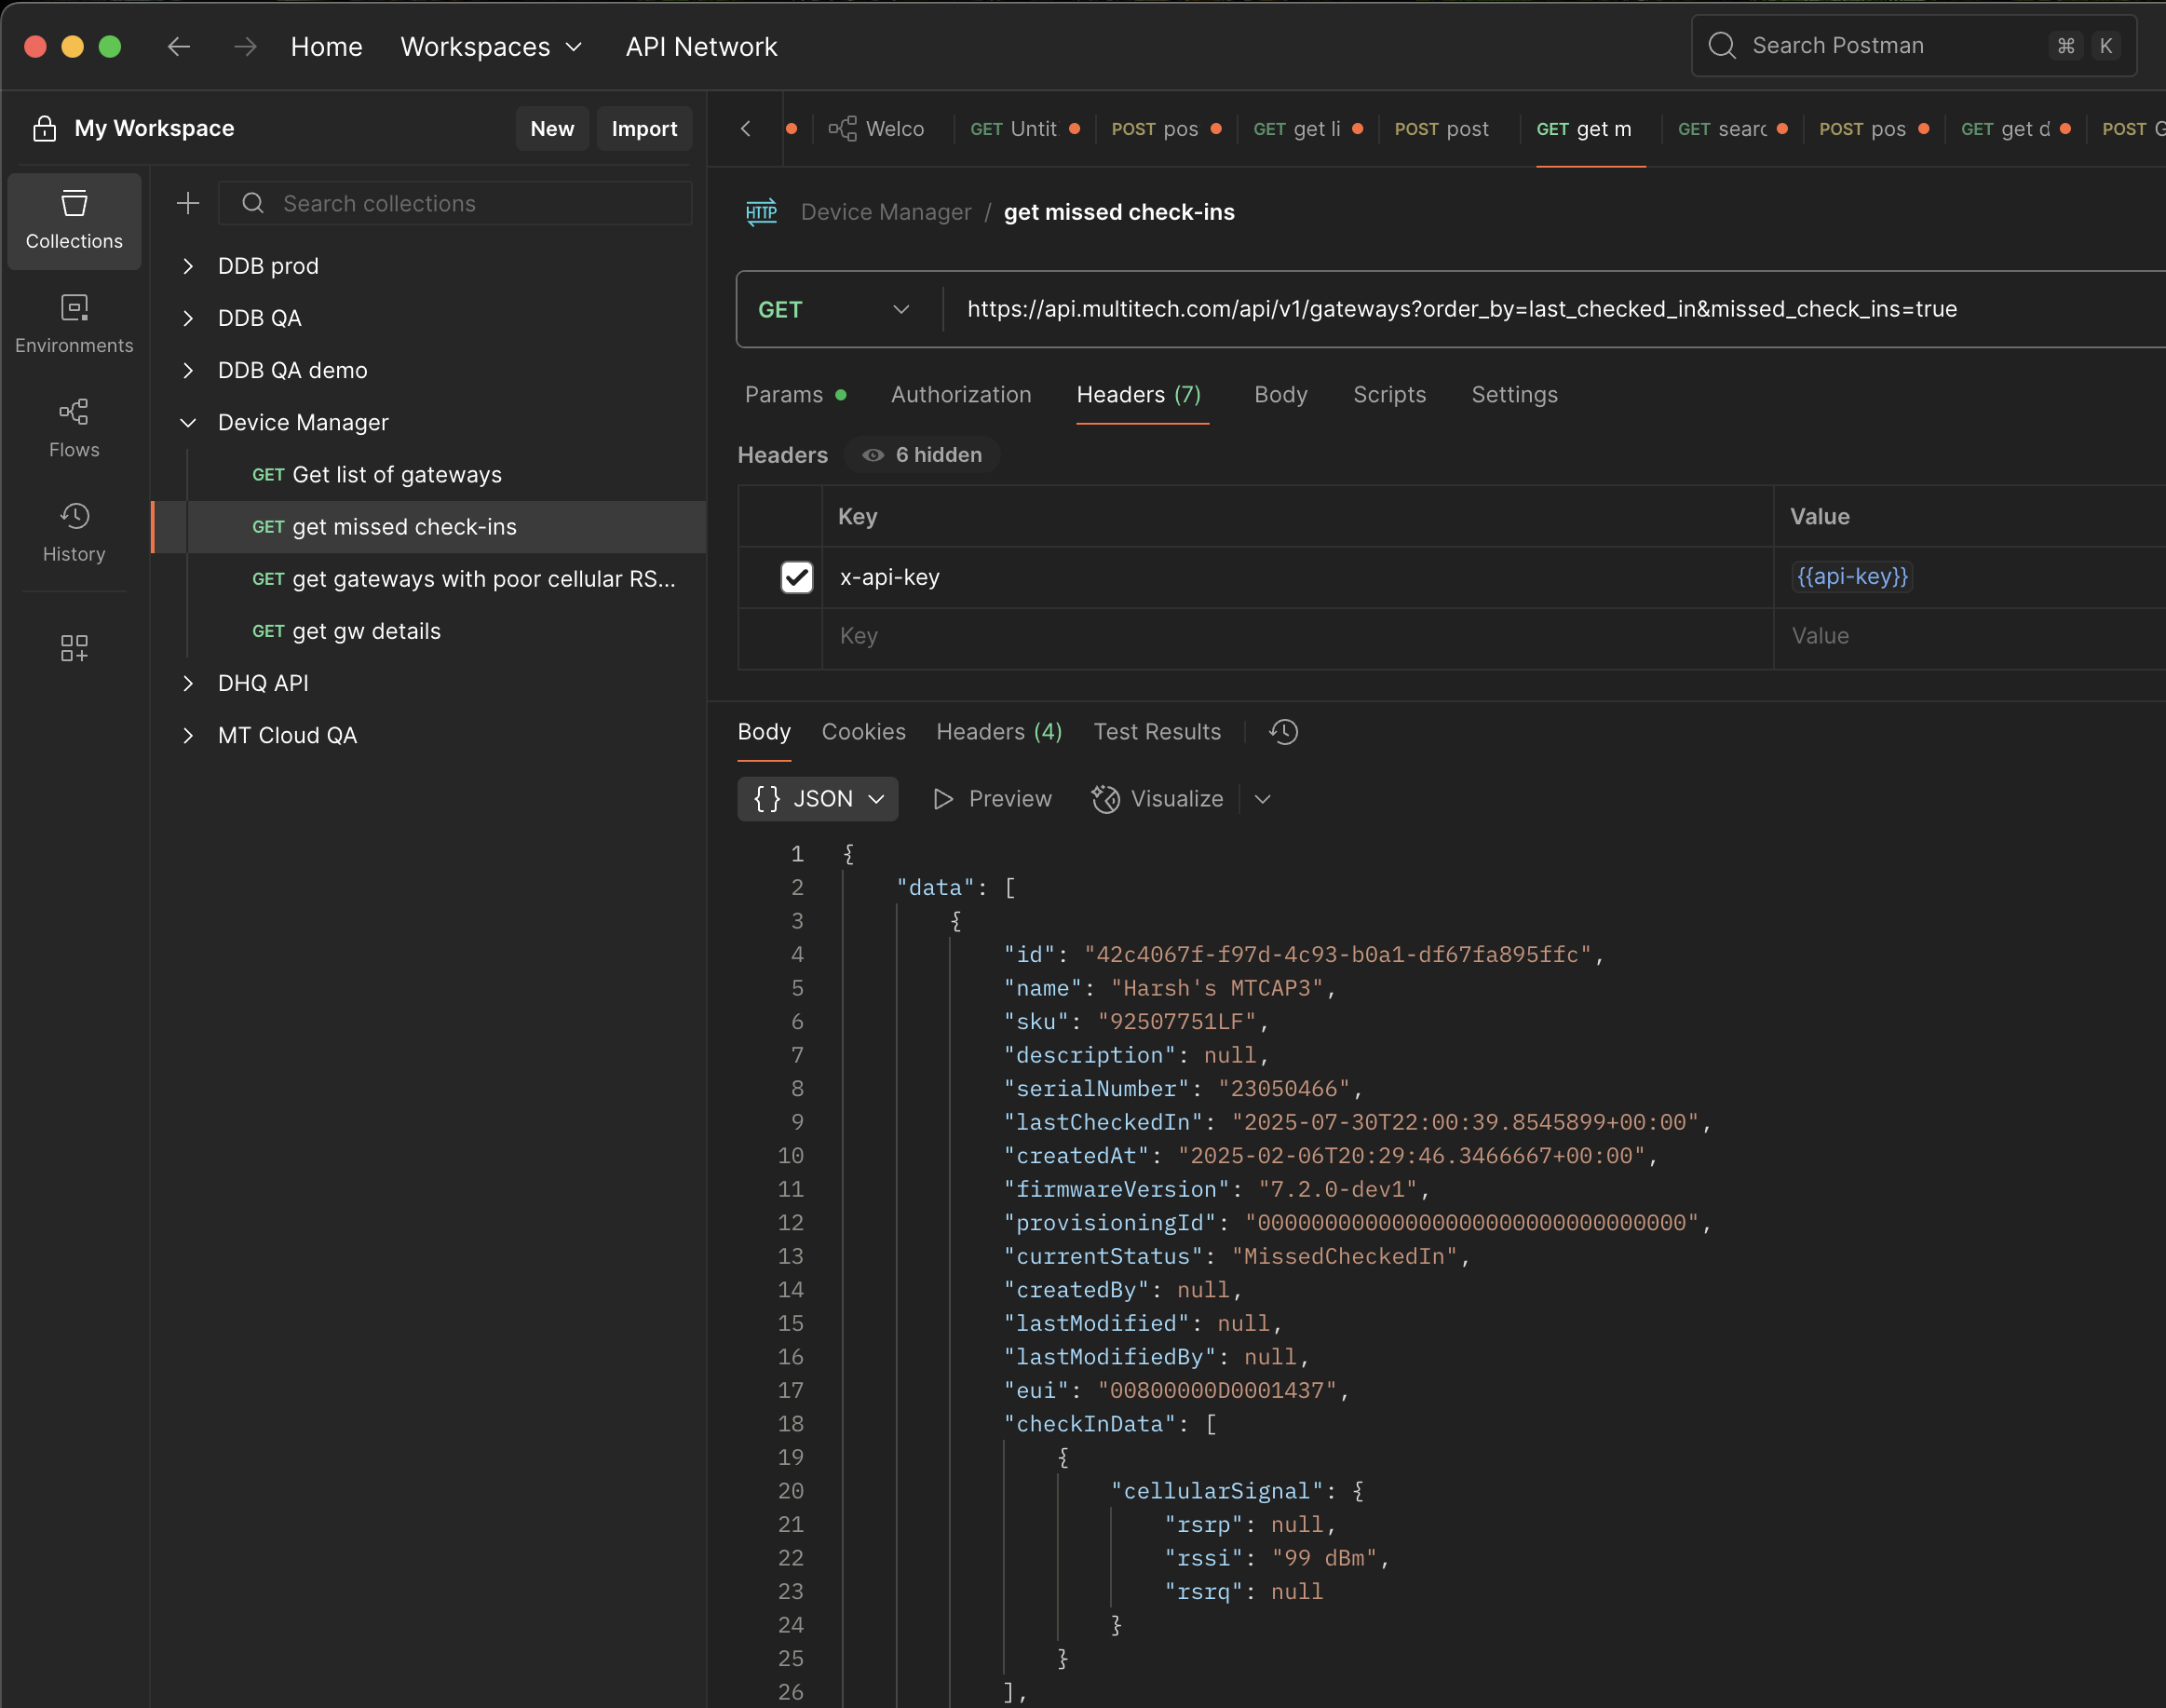Open the Visualize options dropdown arrow
The height and width of the screenshot is (1708, 2166).
(x=1263, y=799)
